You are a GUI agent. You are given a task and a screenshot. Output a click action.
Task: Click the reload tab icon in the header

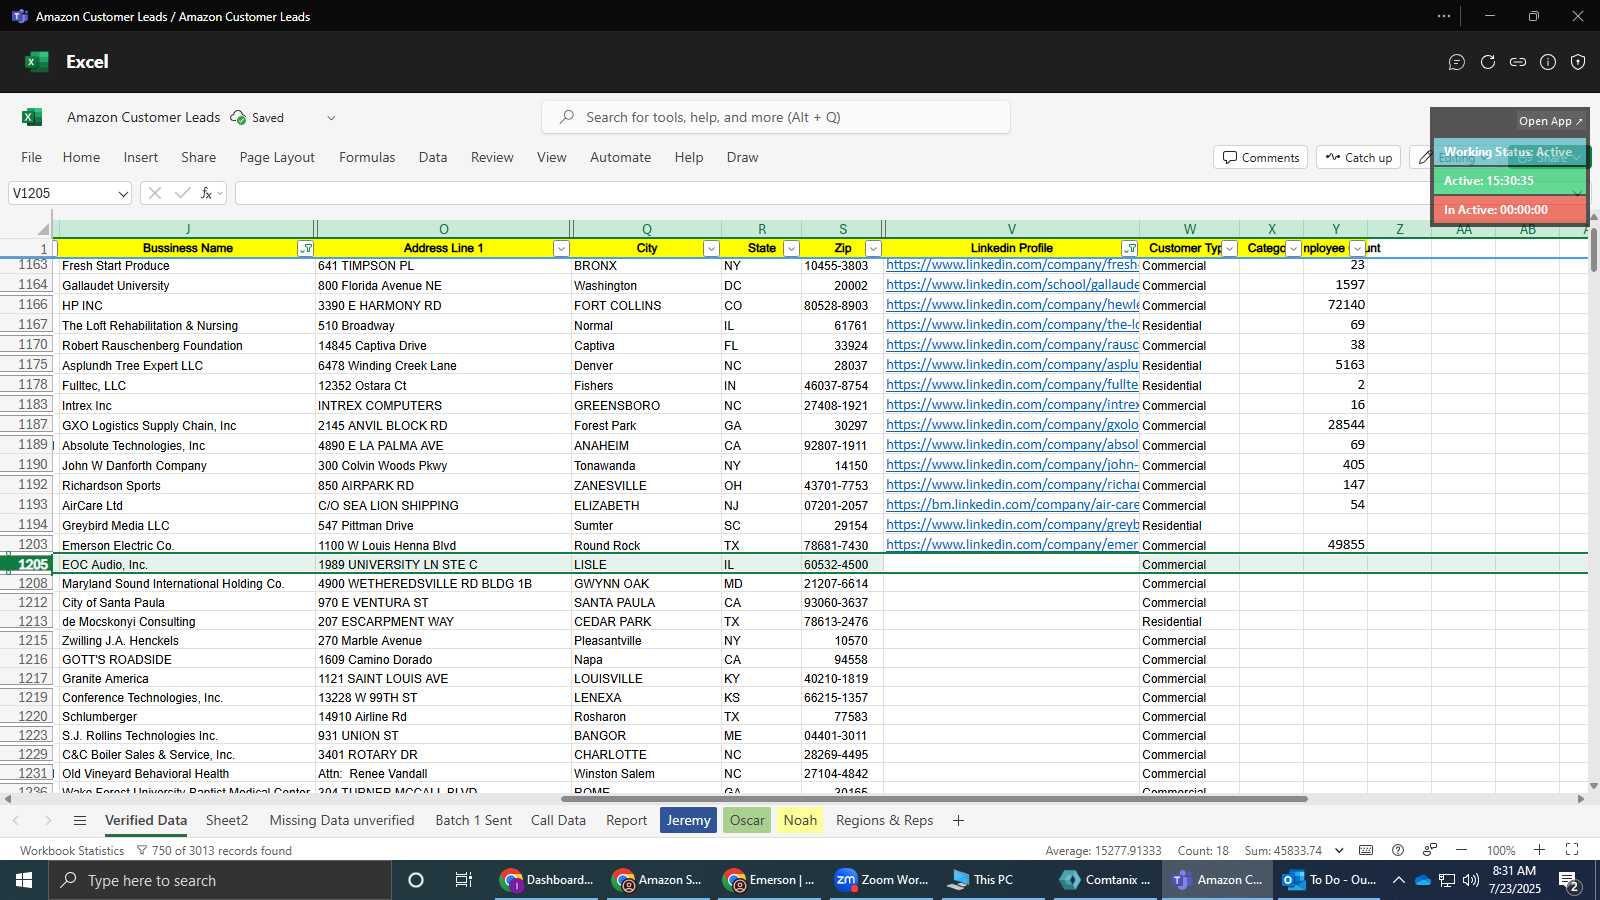[1488, 62]
